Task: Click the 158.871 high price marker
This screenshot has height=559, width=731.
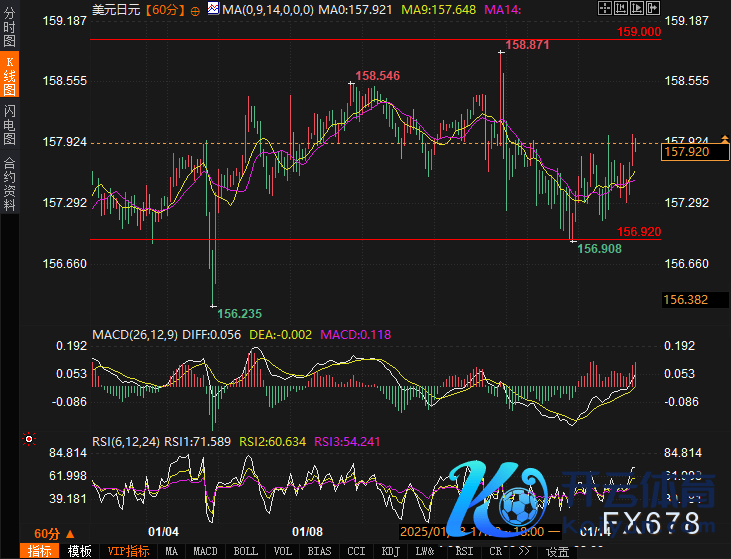Action: (528, 45)
